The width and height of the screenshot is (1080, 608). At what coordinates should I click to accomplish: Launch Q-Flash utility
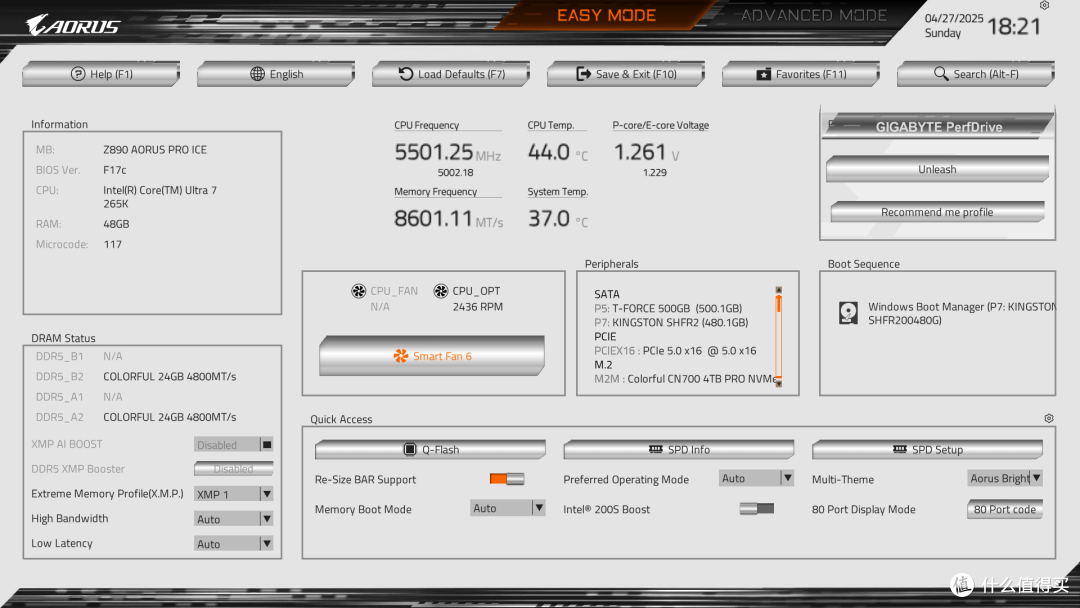pyautogui.click(x=430, y=450)
